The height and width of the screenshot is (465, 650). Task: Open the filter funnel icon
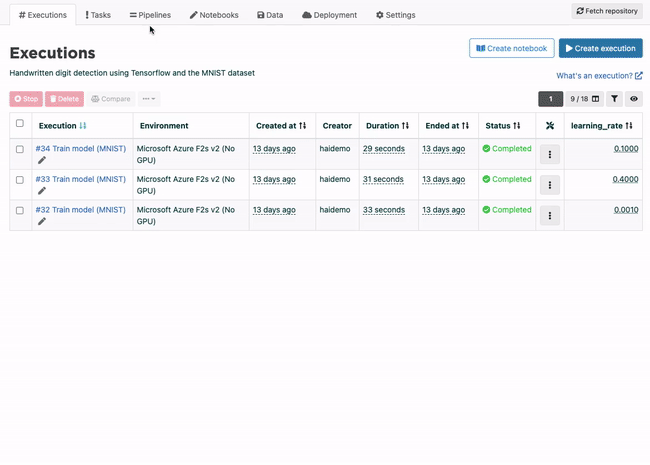click(614, 99)
